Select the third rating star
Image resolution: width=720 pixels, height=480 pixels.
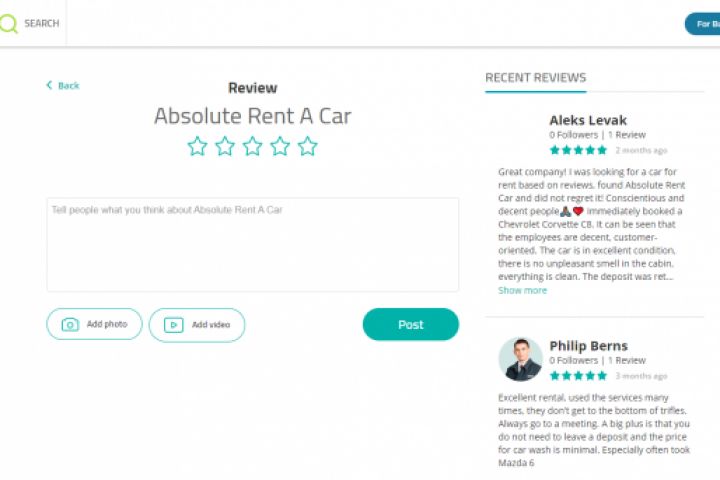pyautogui.click(x=252, y=147)
